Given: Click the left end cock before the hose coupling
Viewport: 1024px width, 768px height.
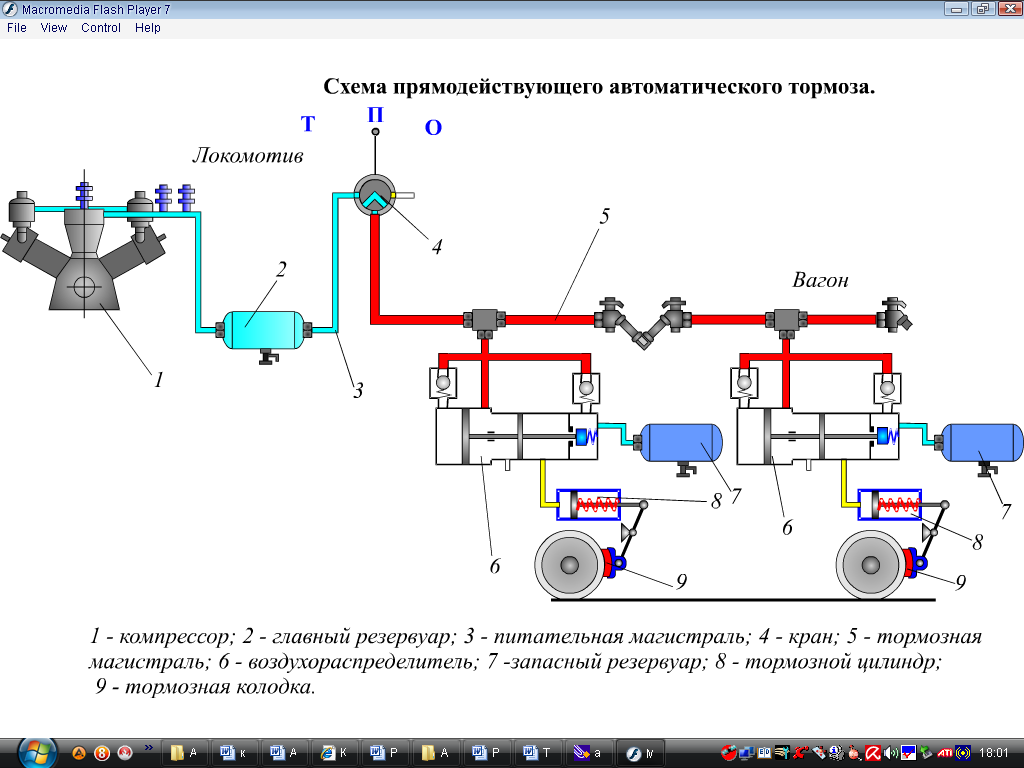Looking at the screenshot, I should click(x=611, y=315).
